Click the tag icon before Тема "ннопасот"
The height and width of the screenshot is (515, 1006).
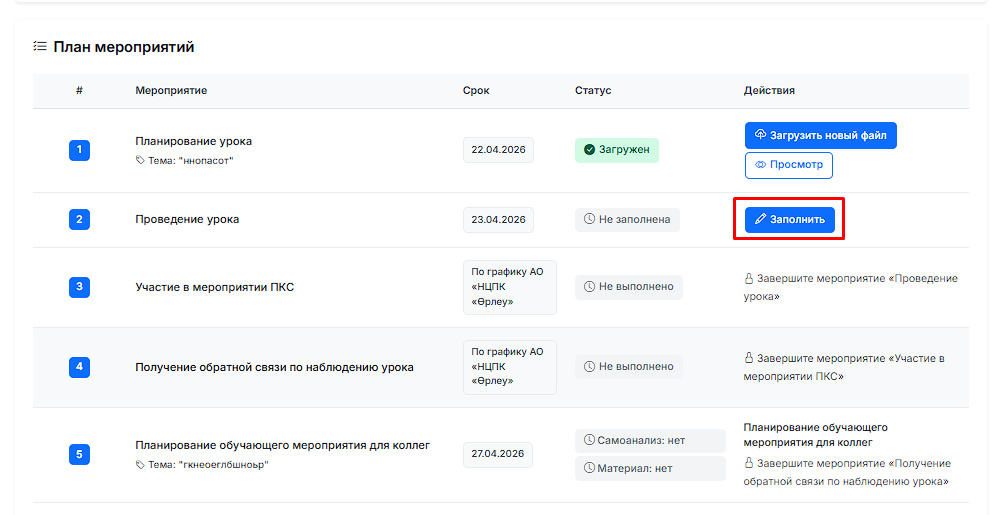(x=140, y=160)
